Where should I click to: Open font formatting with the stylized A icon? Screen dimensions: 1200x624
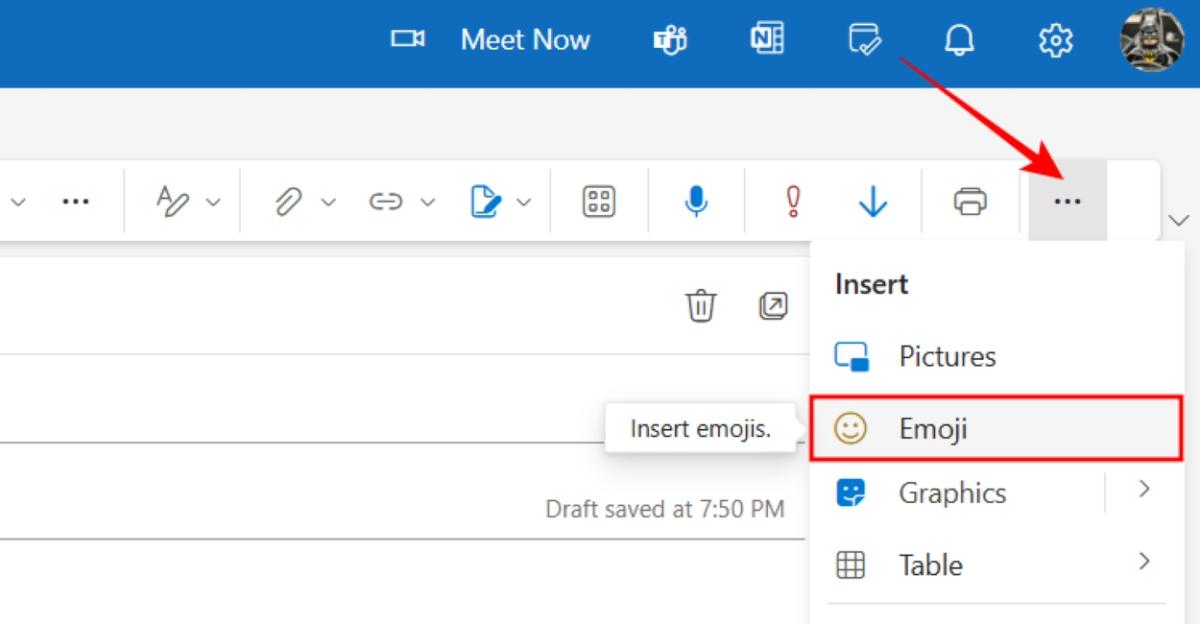[172, 200]
